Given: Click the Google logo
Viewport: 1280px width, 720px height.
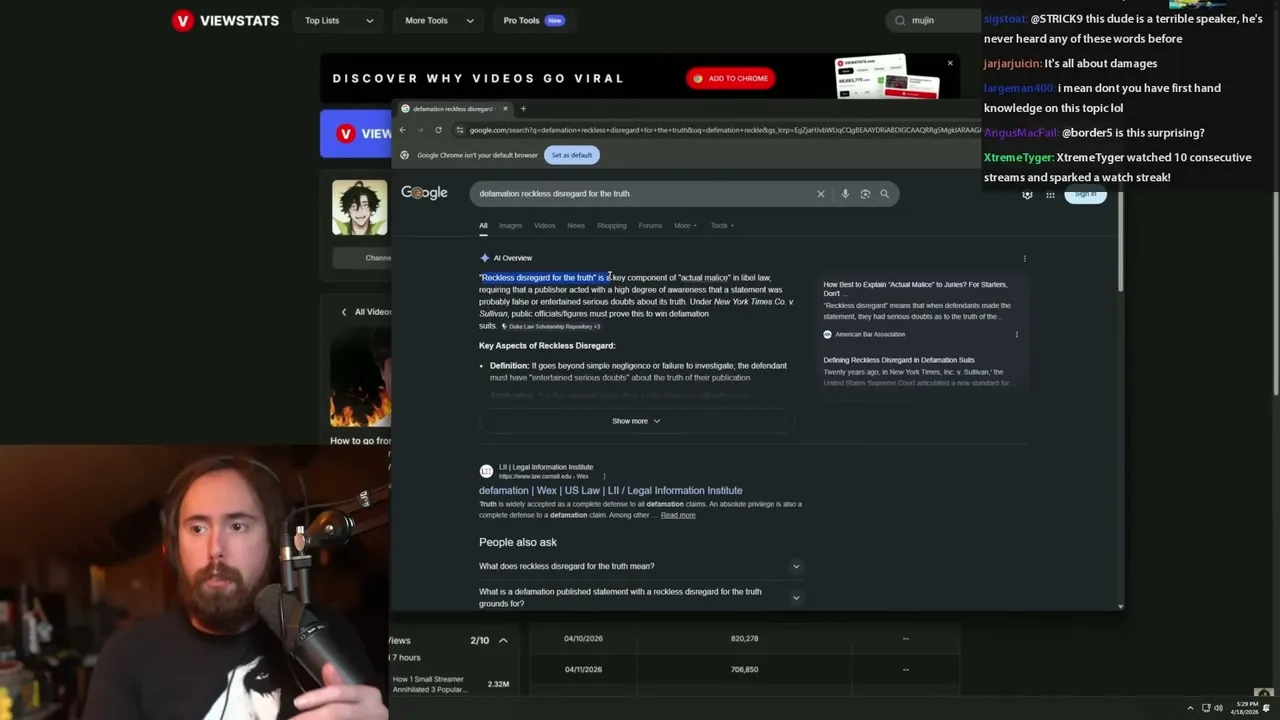Looking at the screenshot, I should tap(424, 193).
